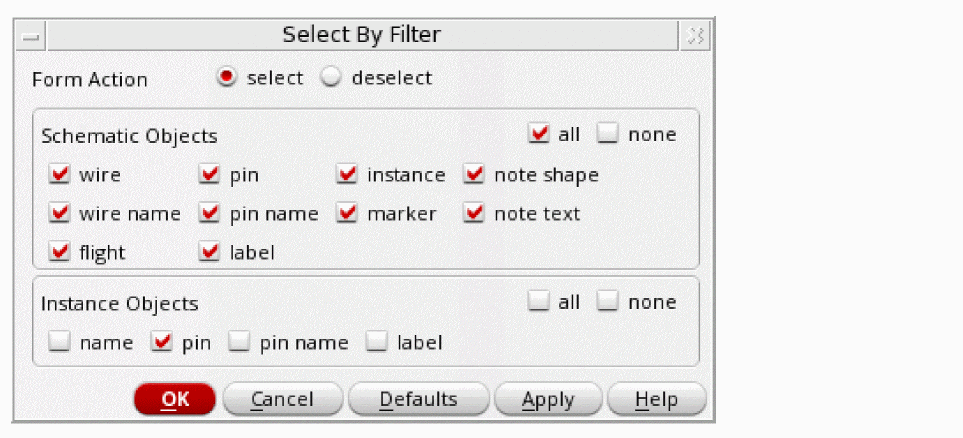Click the OK button
963x438 pixels.
click(175, 399)
